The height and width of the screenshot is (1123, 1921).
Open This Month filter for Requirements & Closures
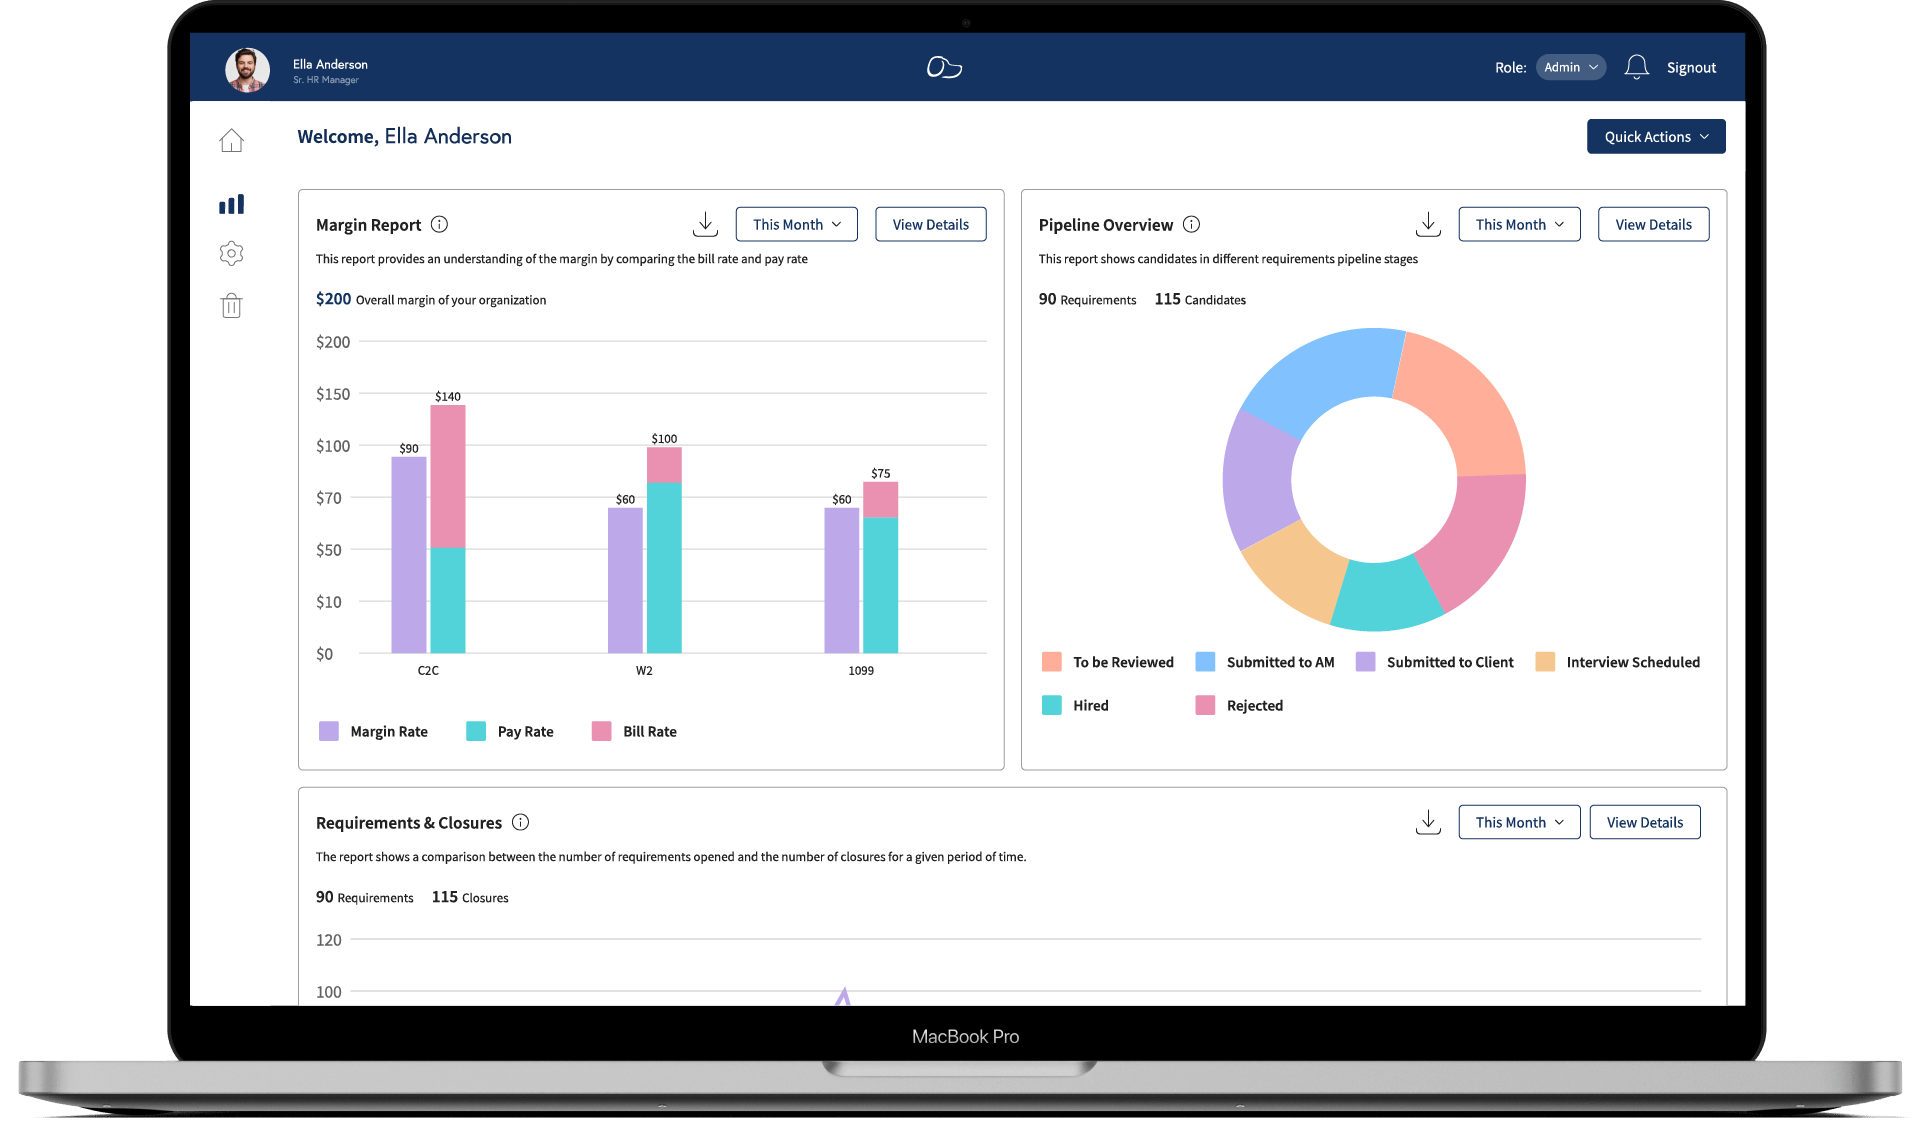[x=1518, y=821]
